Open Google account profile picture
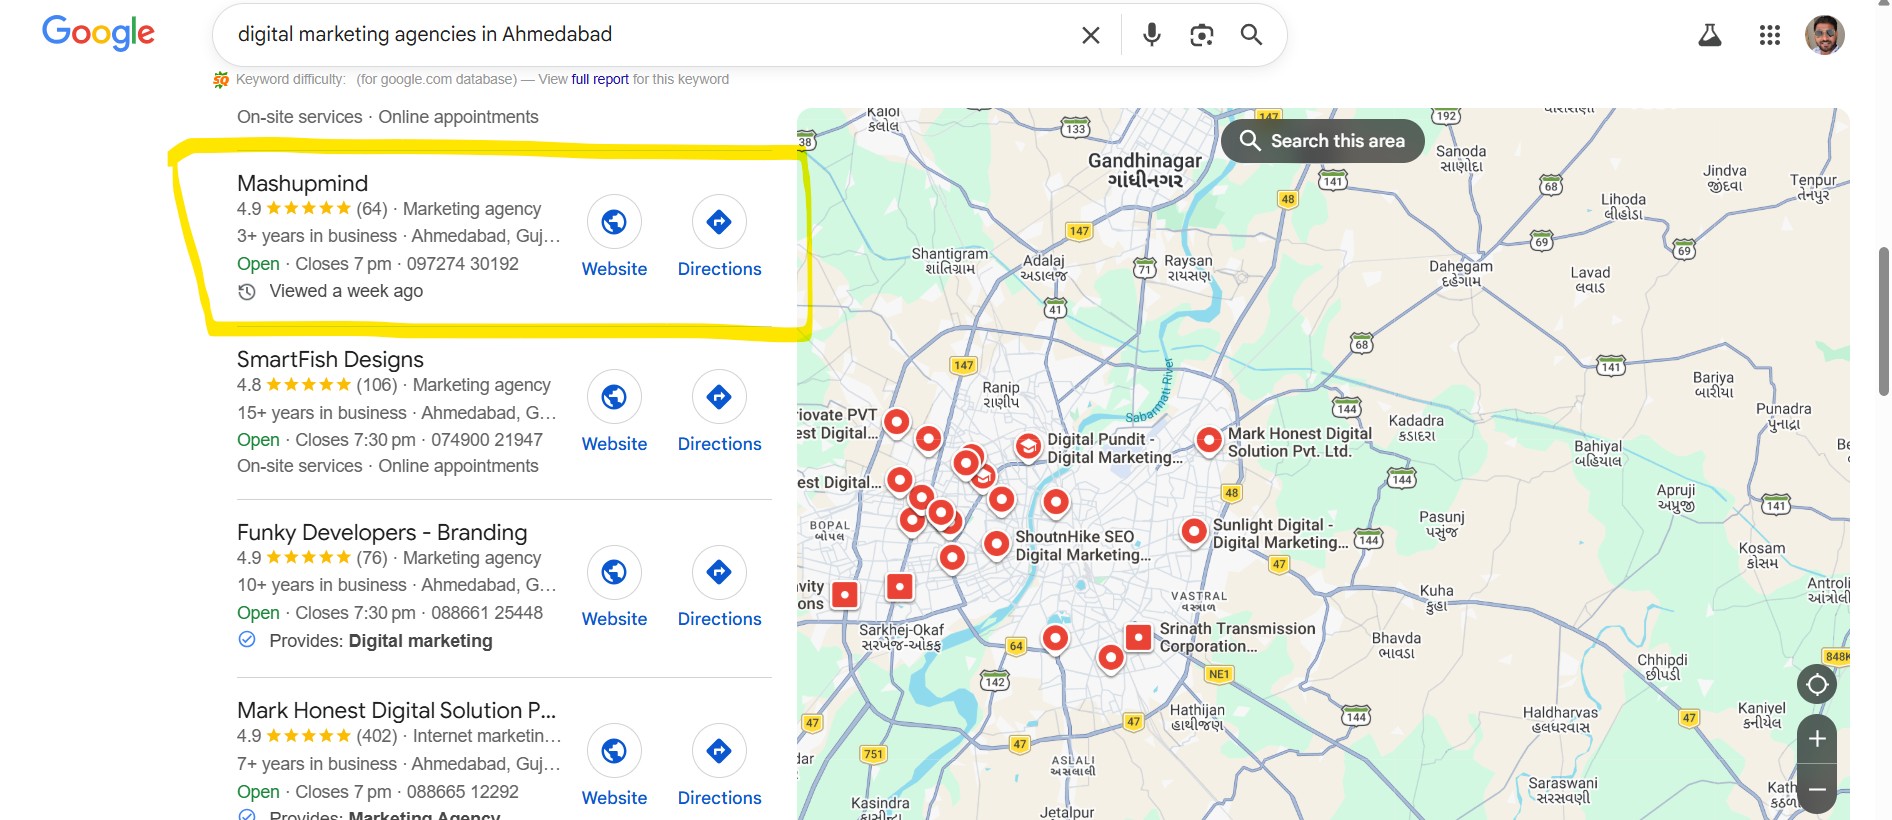 [x=1825, y=35]
